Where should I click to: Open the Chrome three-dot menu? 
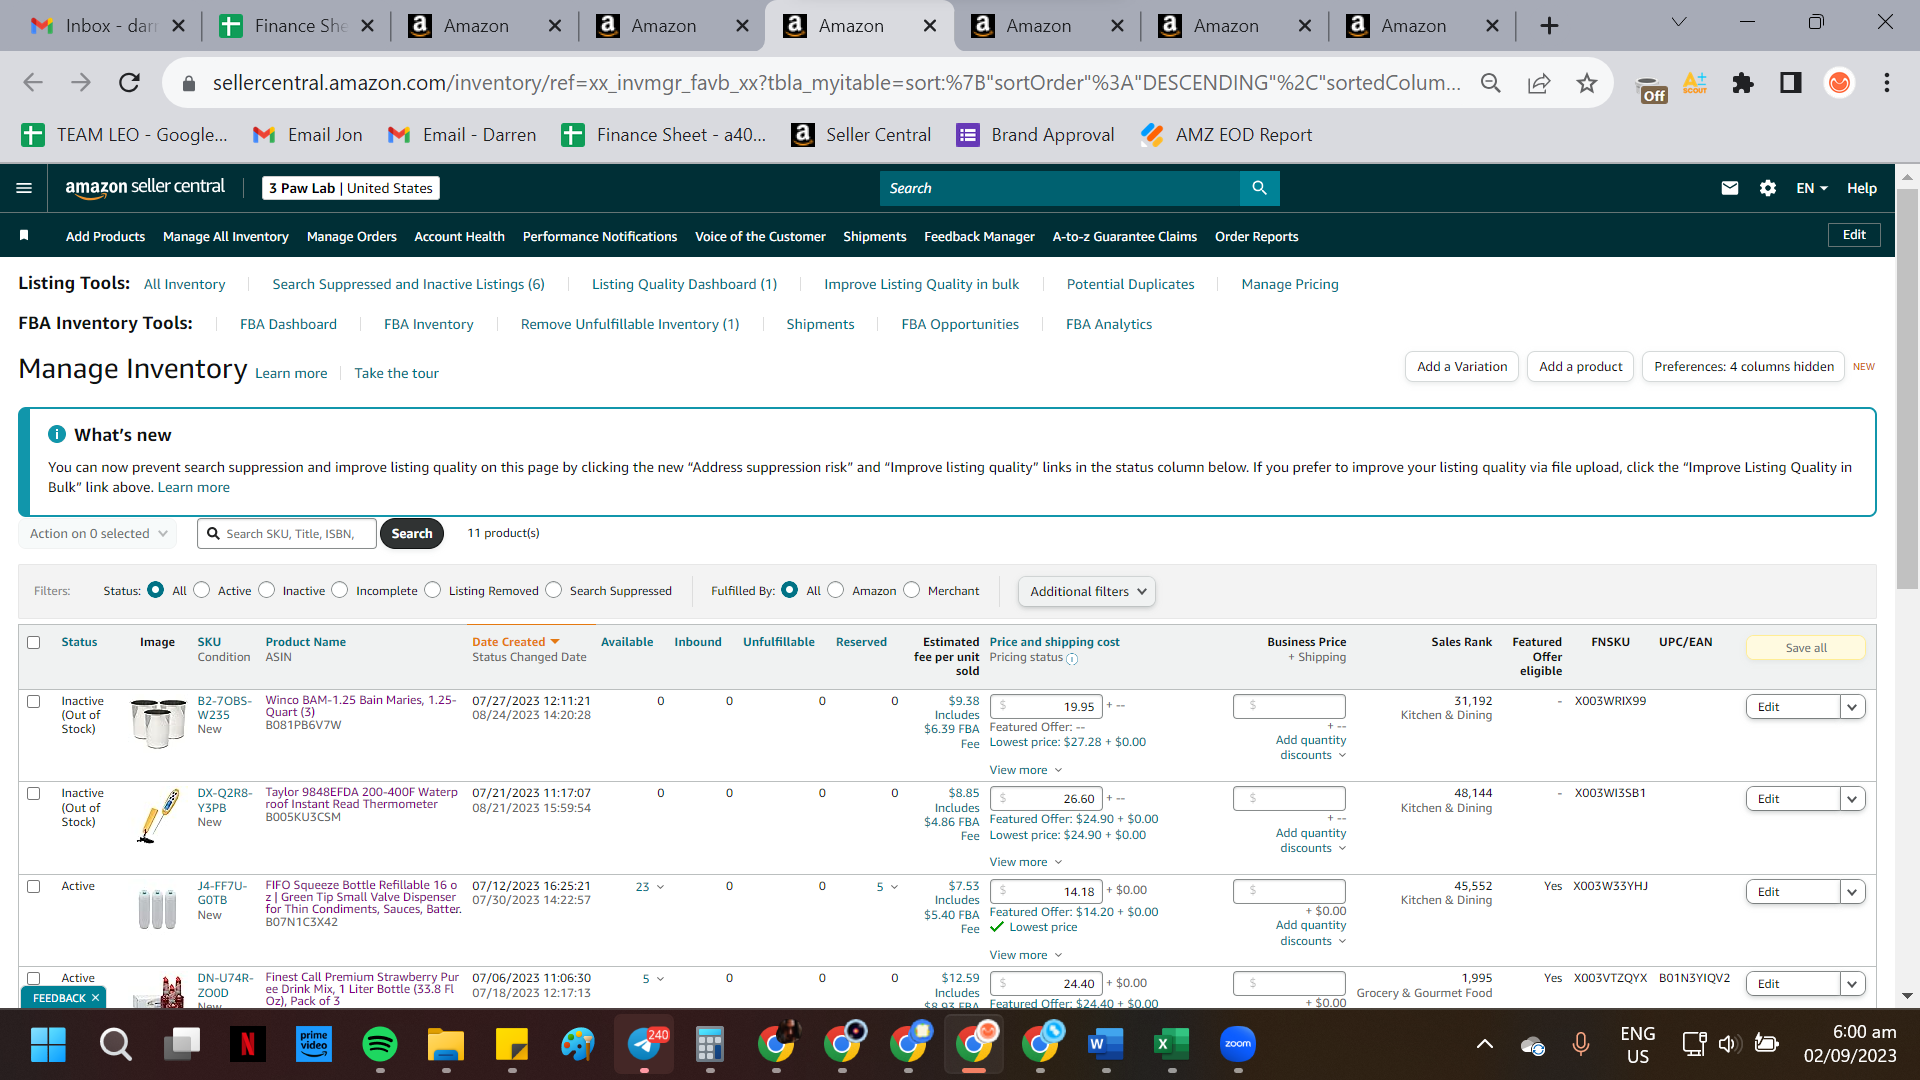pyautogui.click(x=1887, y=83)
